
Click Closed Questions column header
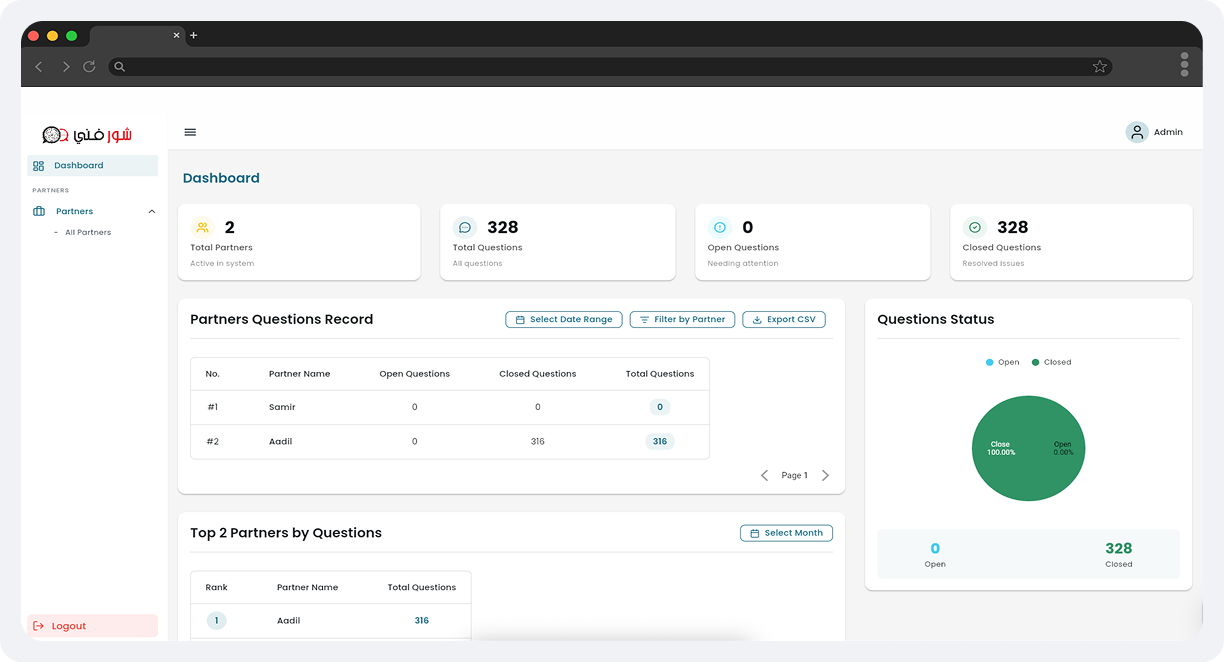pos(538,374)
